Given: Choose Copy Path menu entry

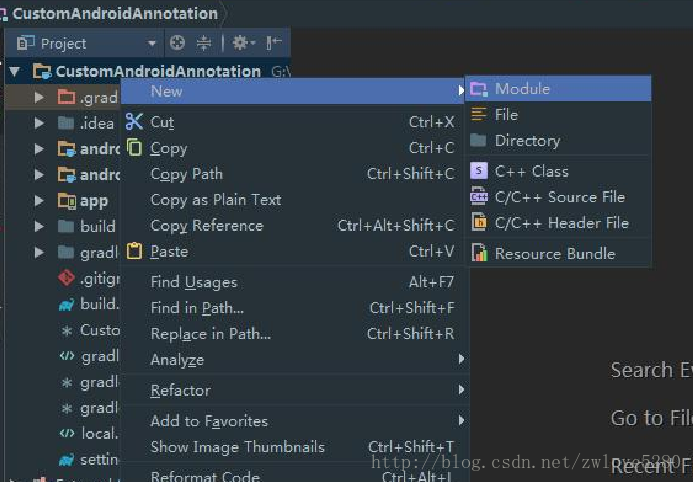Looking at the screenshot, I should pos(293,174).
